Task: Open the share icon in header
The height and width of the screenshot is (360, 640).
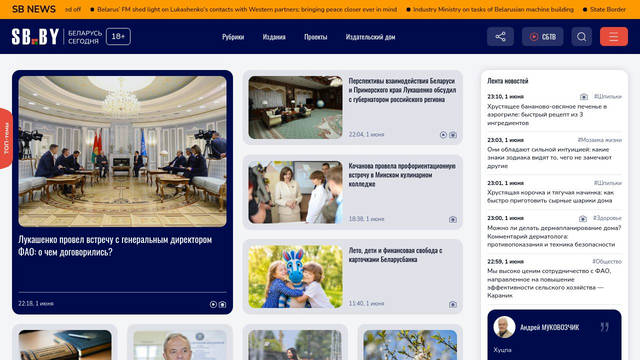Action: (500, 37)
